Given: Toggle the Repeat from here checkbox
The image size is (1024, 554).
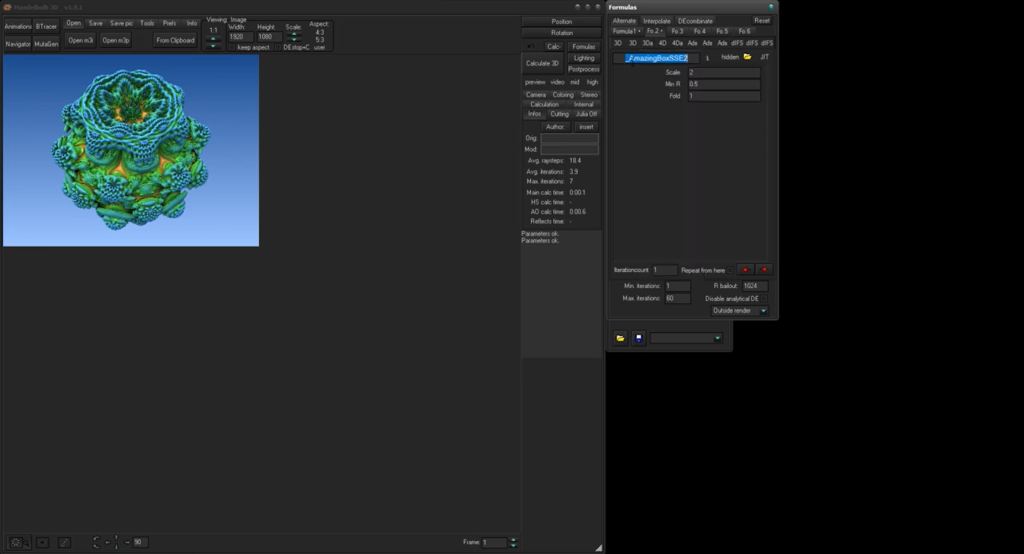Looking at the screenshot, I should [731, 270].
